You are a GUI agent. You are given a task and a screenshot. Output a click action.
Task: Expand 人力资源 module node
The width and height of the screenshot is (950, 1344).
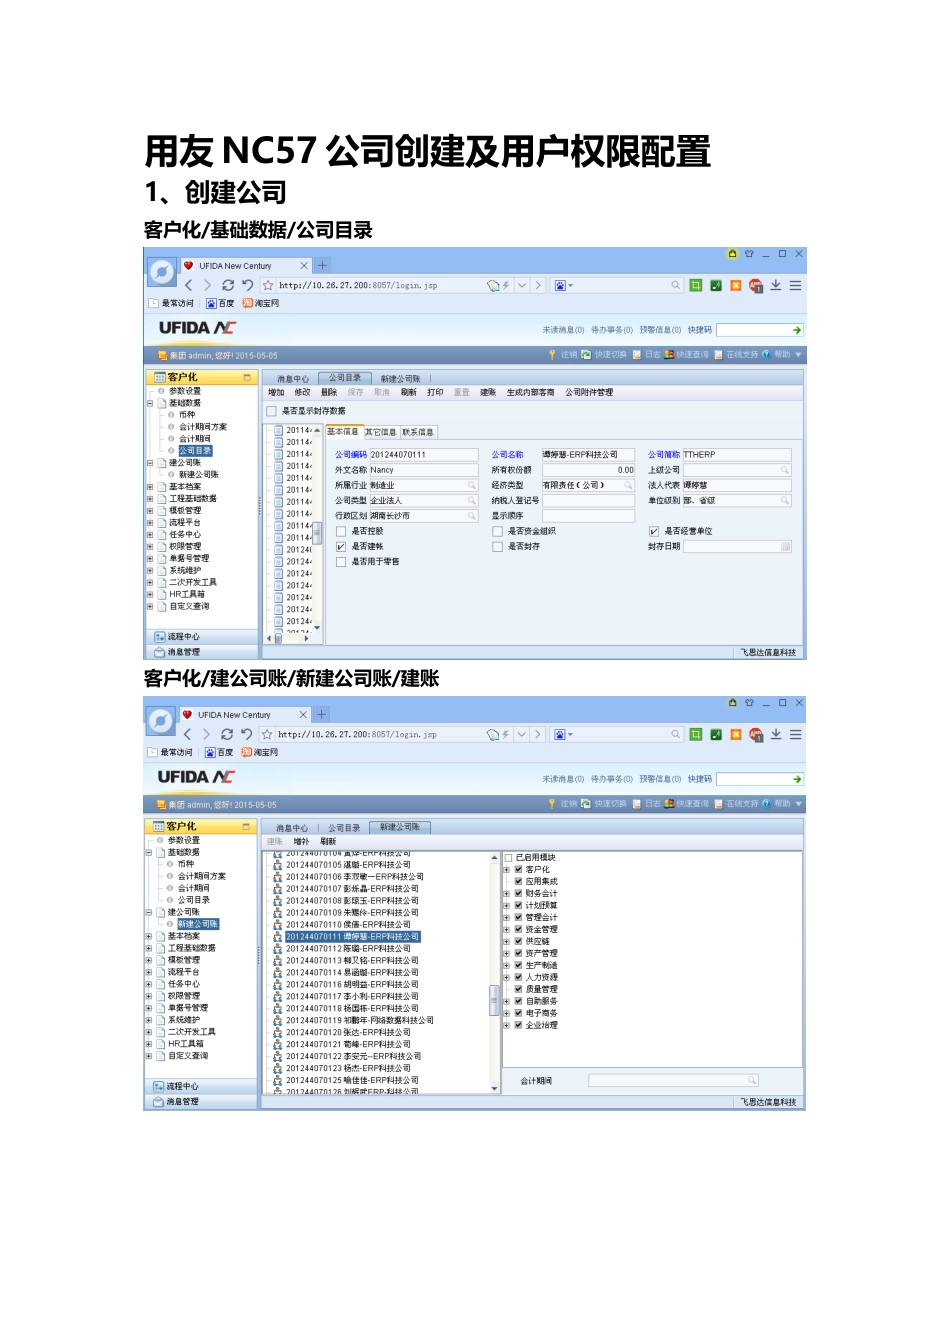point(507,978)
